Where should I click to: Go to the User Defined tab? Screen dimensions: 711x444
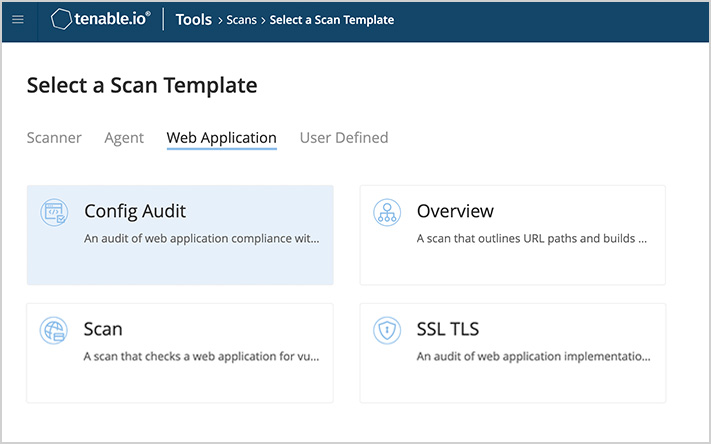coord(344,138)
